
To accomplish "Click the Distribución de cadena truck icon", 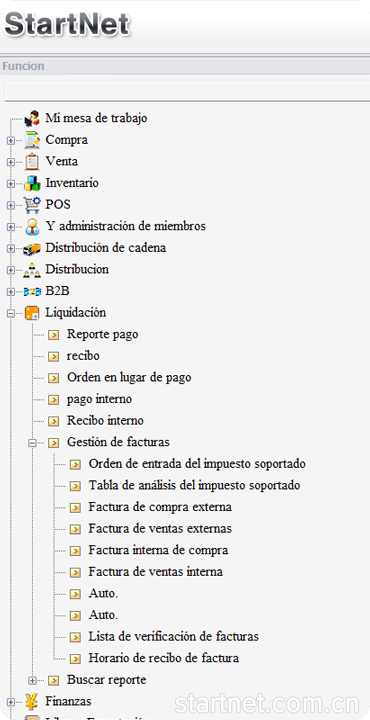I will coord(32,248).
